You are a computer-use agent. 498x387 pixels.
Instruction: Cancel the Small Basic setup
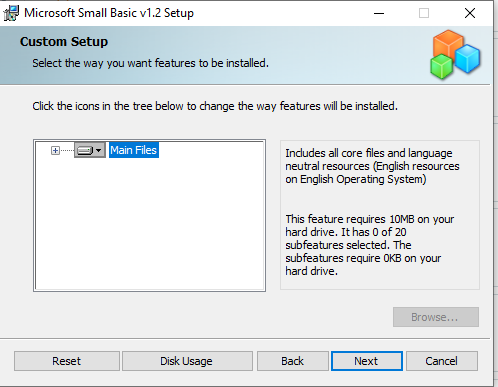(x=442, y=361)
